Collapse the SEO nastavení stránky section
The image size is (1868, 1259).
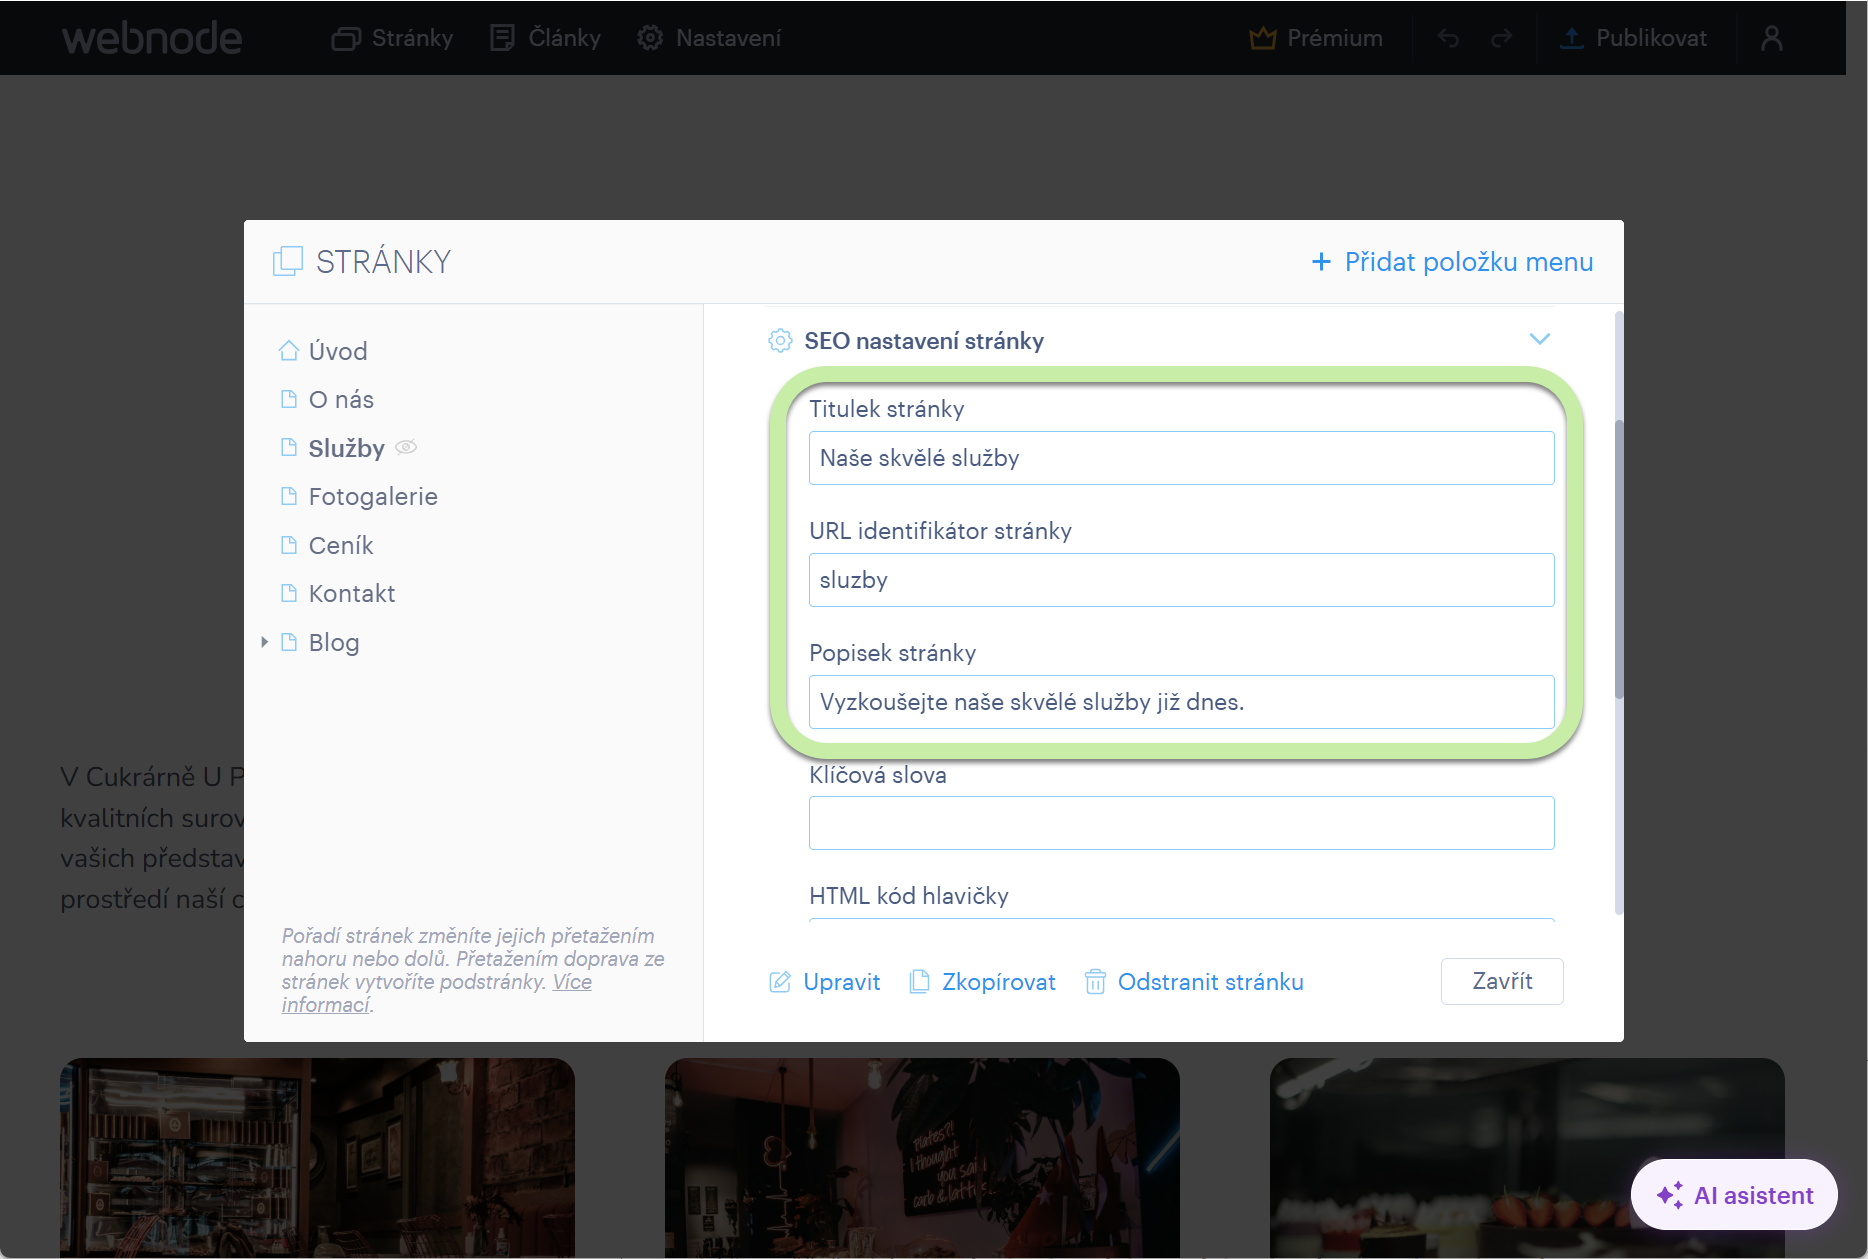[1540, 339]
